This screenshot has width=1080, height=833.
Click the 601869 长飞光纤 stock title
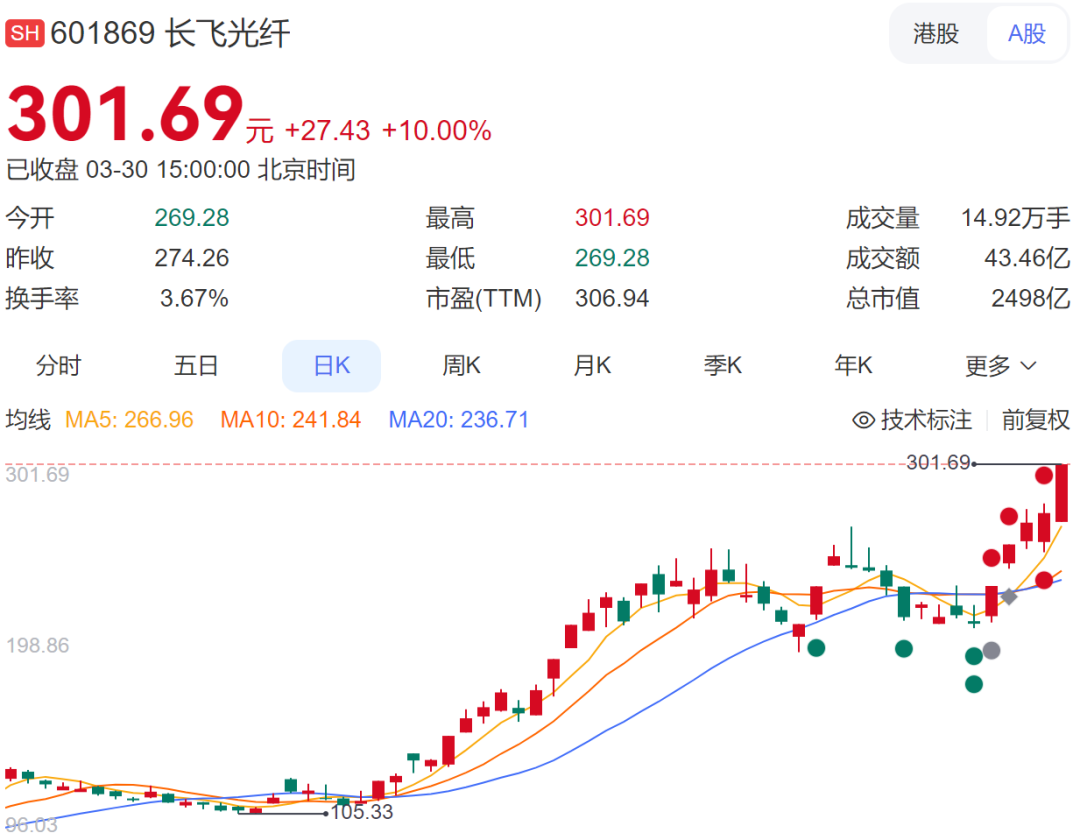(x=170, y=33)
